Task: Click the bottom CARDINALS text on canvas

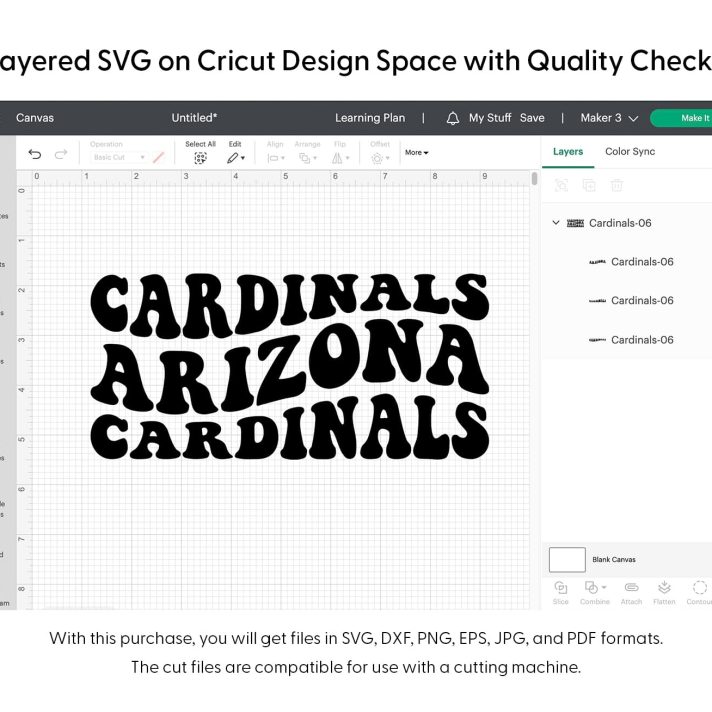Action: [x=290, y=429]
